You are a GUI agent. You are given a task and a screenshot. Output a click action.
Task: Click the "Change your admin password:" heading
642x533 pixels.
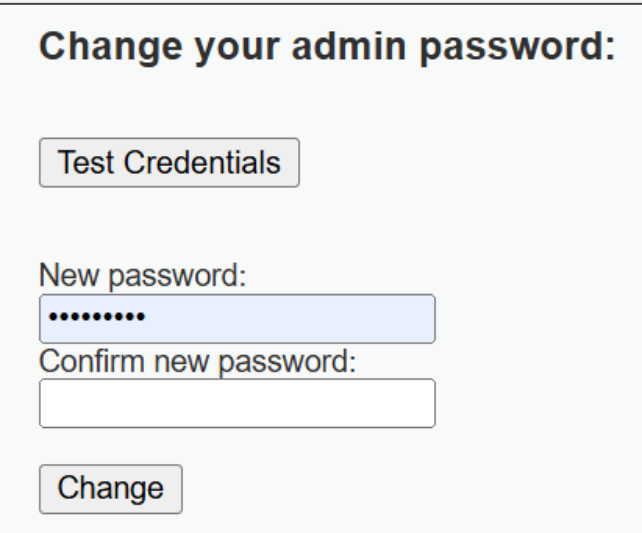[x=325, y=47]
